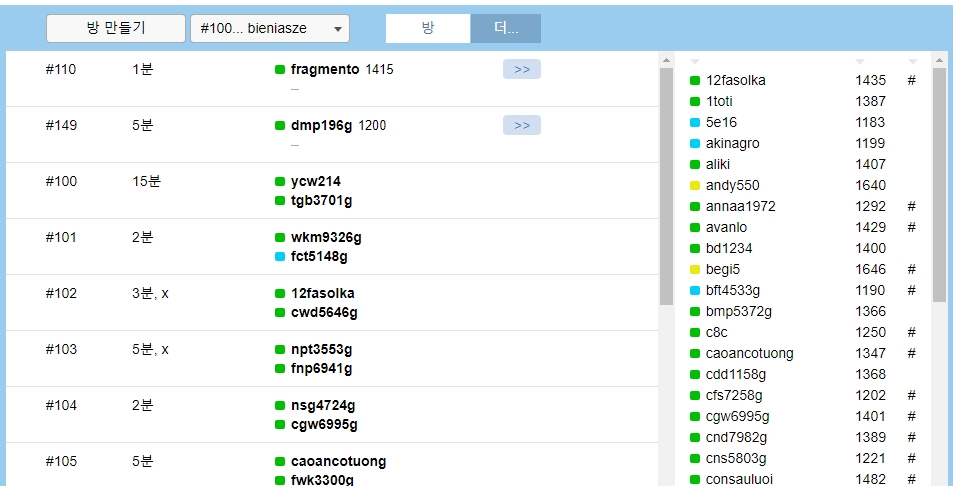Click the # mark in the annaa1972 row

pyautogui.click(x=911, y=207)
